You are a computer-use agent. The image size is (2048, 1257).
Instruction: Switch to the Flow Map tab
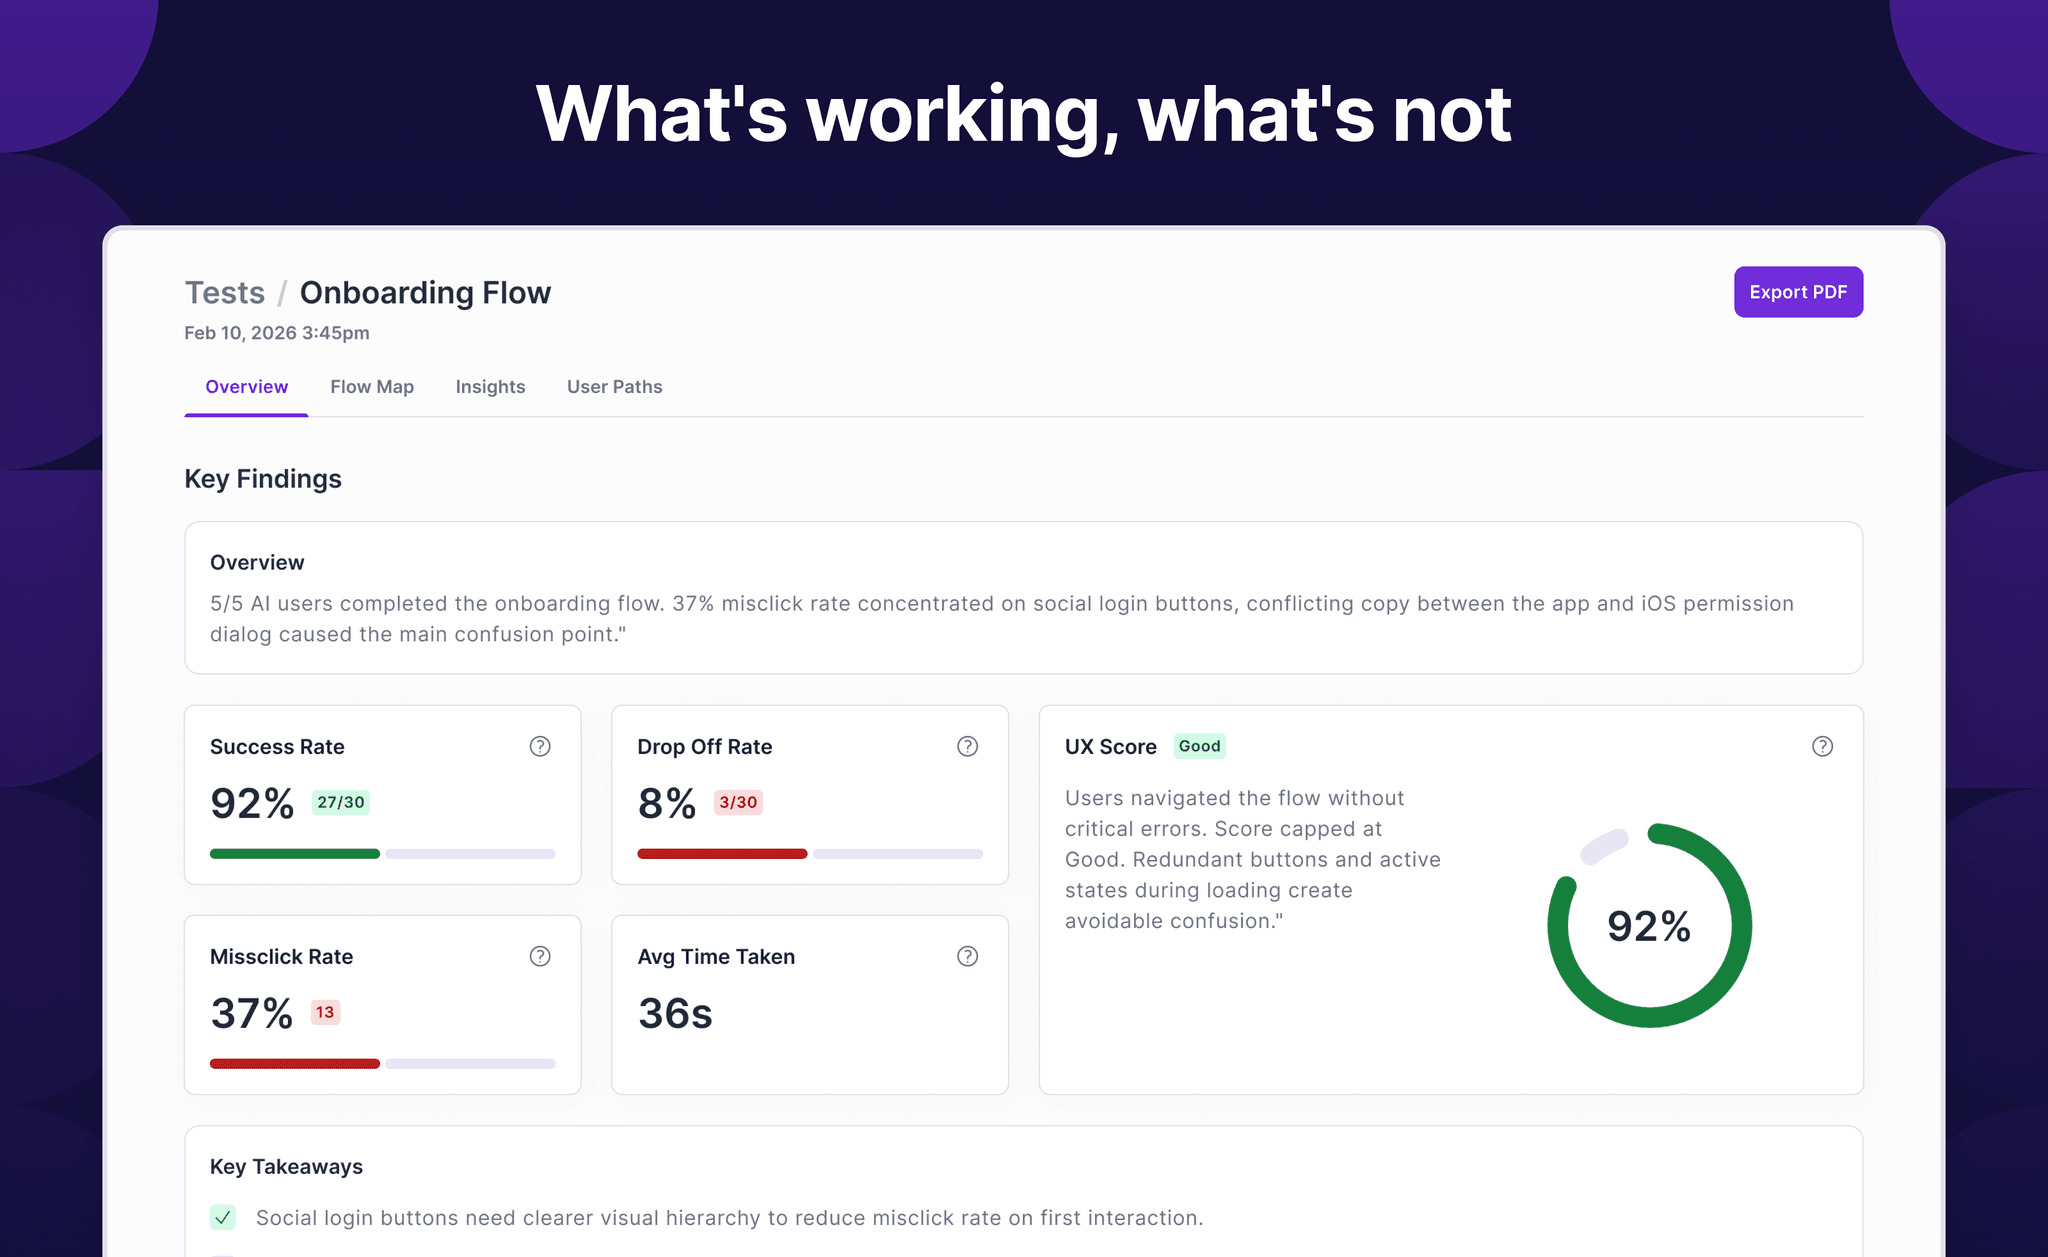click(372, 387)
